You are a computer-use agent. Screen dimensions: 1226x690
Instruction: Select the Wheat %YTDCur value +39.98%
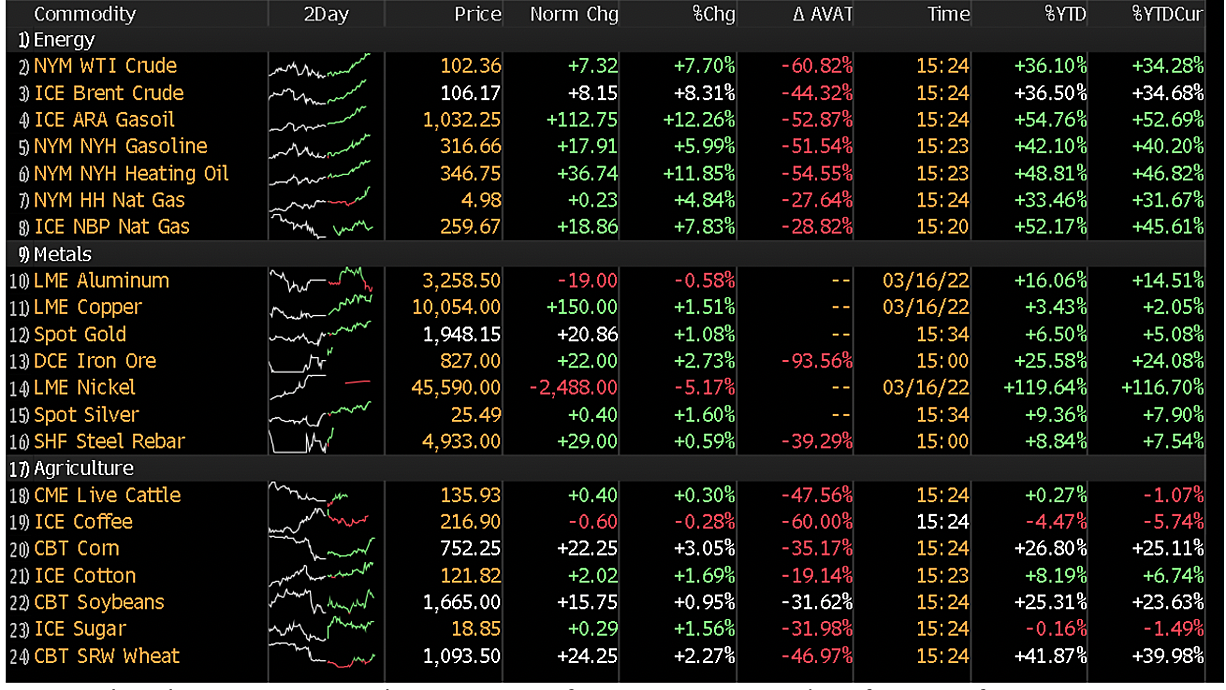click(1168, 656)
